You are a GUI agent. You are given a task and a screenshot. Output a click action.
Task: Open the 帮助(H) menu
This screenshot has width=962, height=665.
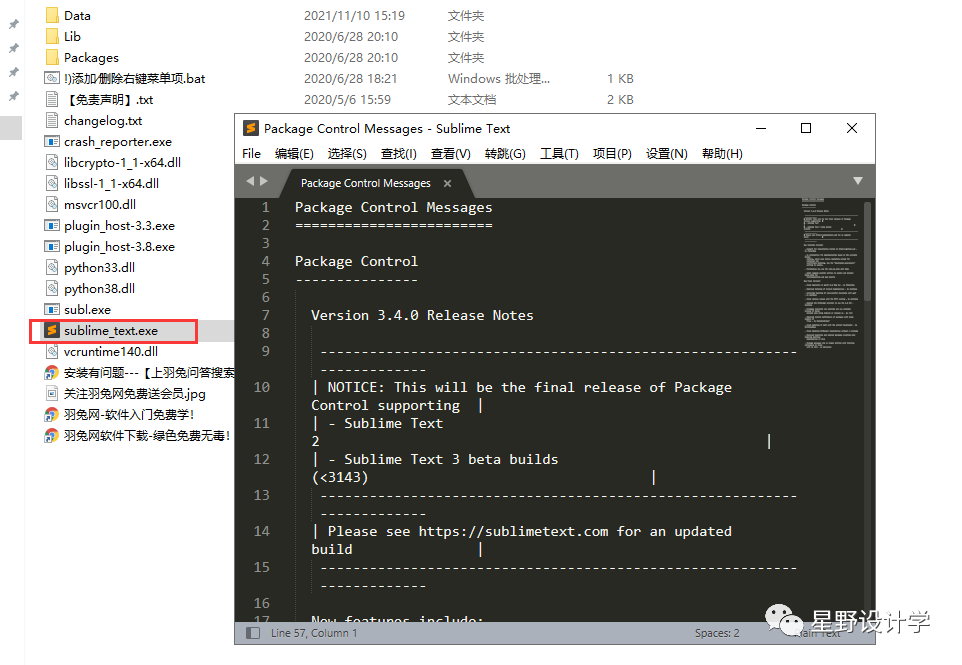(722, 153)
